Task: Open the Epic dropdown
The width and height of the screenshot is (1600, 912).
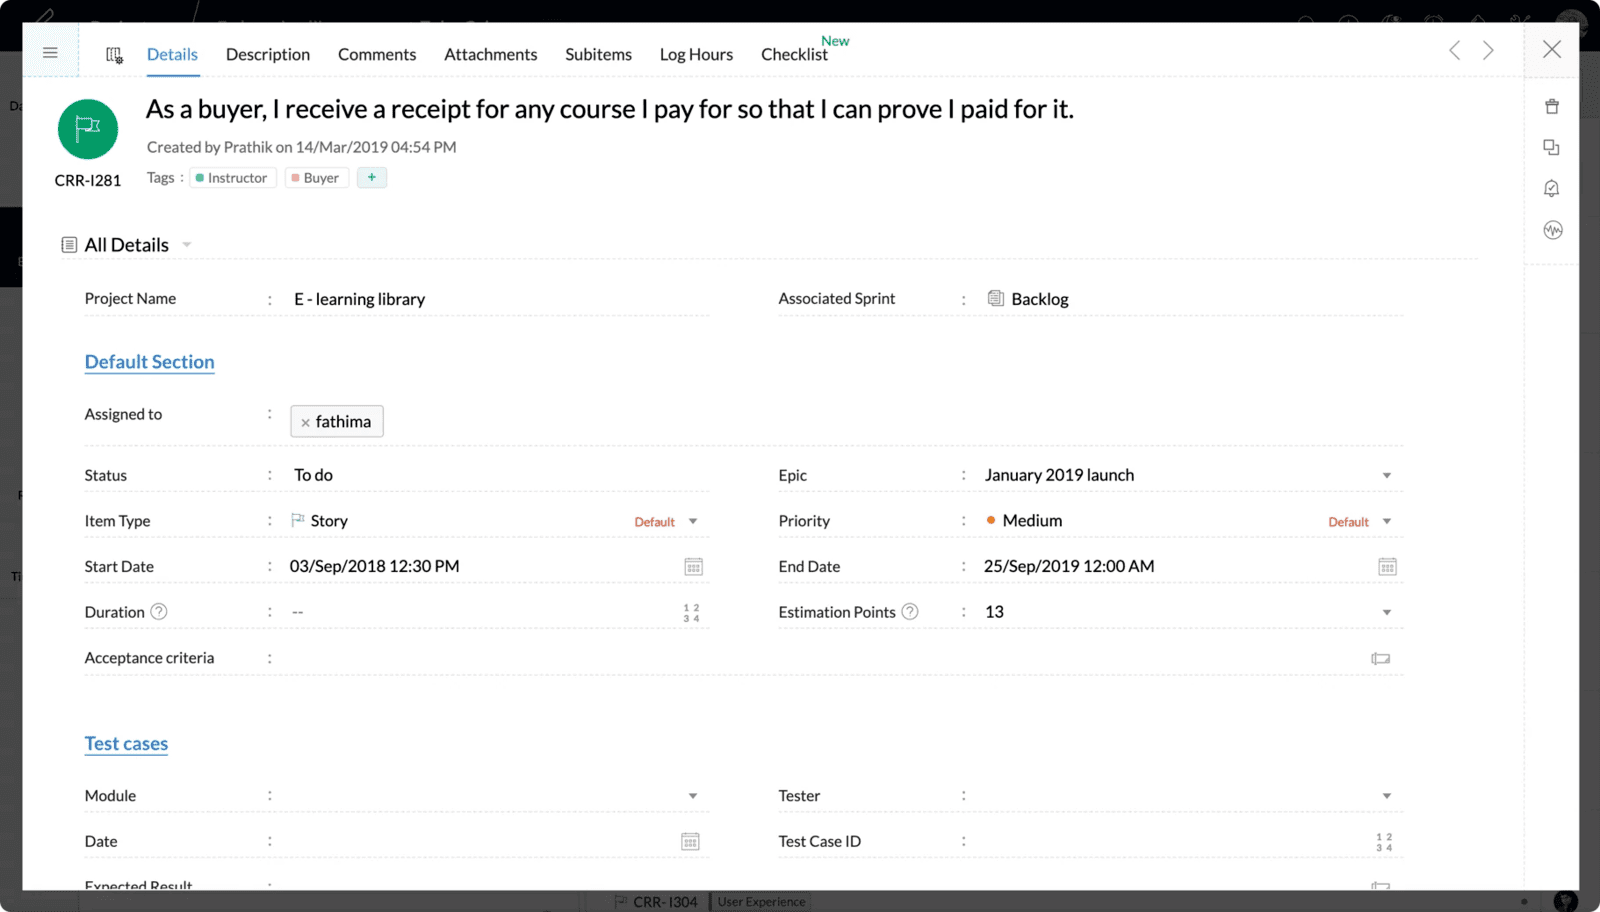Action: (1387, 476)
